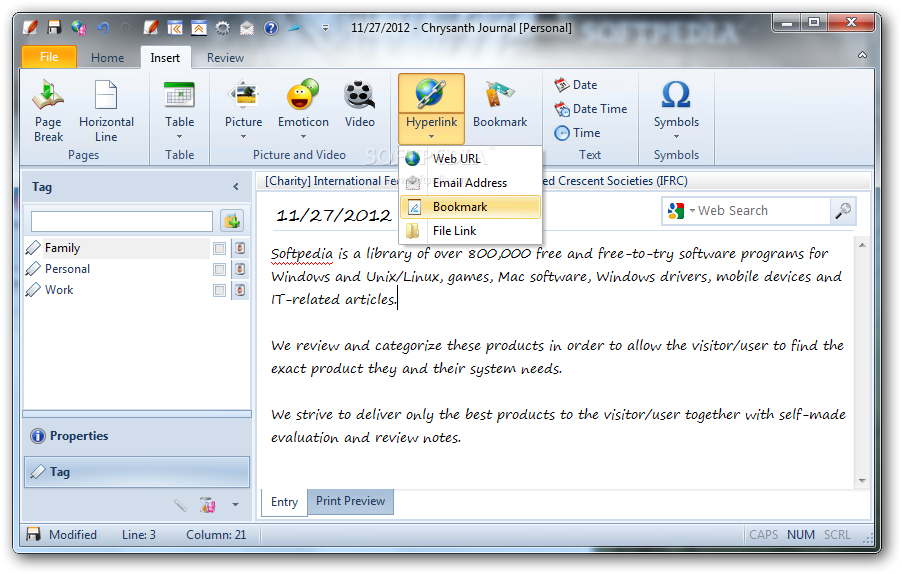Switch to the Insert tab
The height and width of the screenshot is (574, 902).
pyautogui.click(x=165, y=58)
